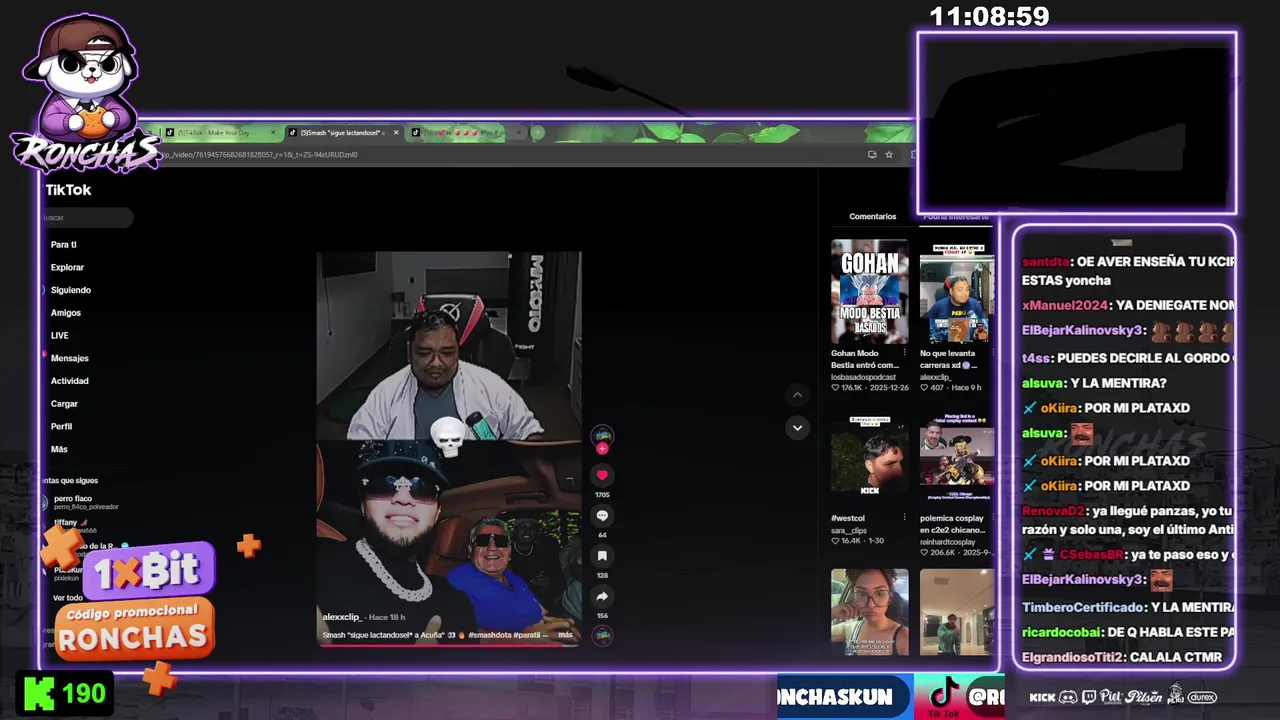Click chat user 'ricardocobai'
Image resolution: width=1280 pixels, height=720 pixels.
click(1061, 632)
